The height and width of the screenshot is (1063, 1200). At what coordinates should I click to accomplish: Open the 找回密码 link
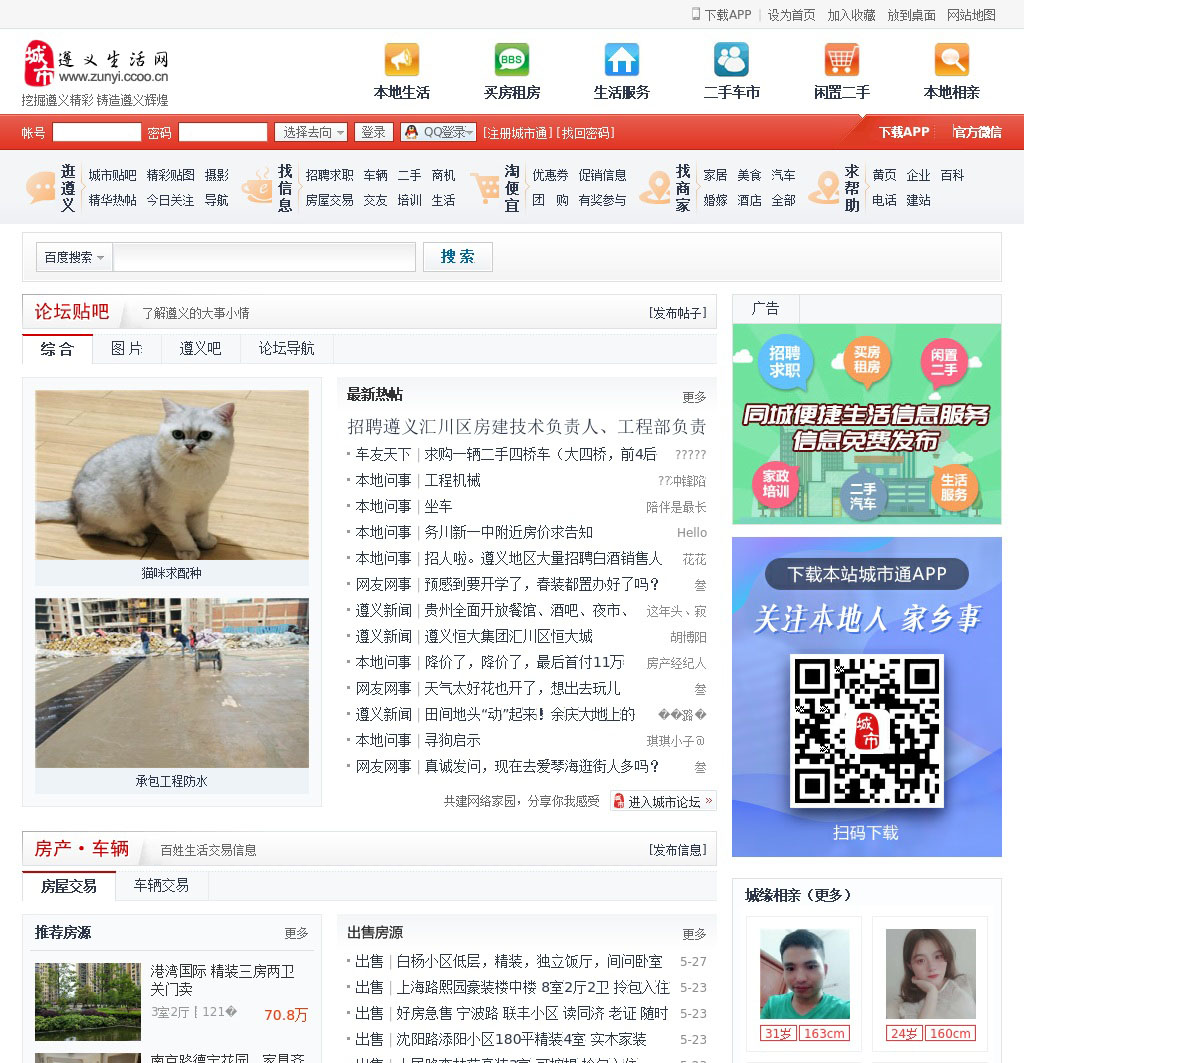point(585,133)
